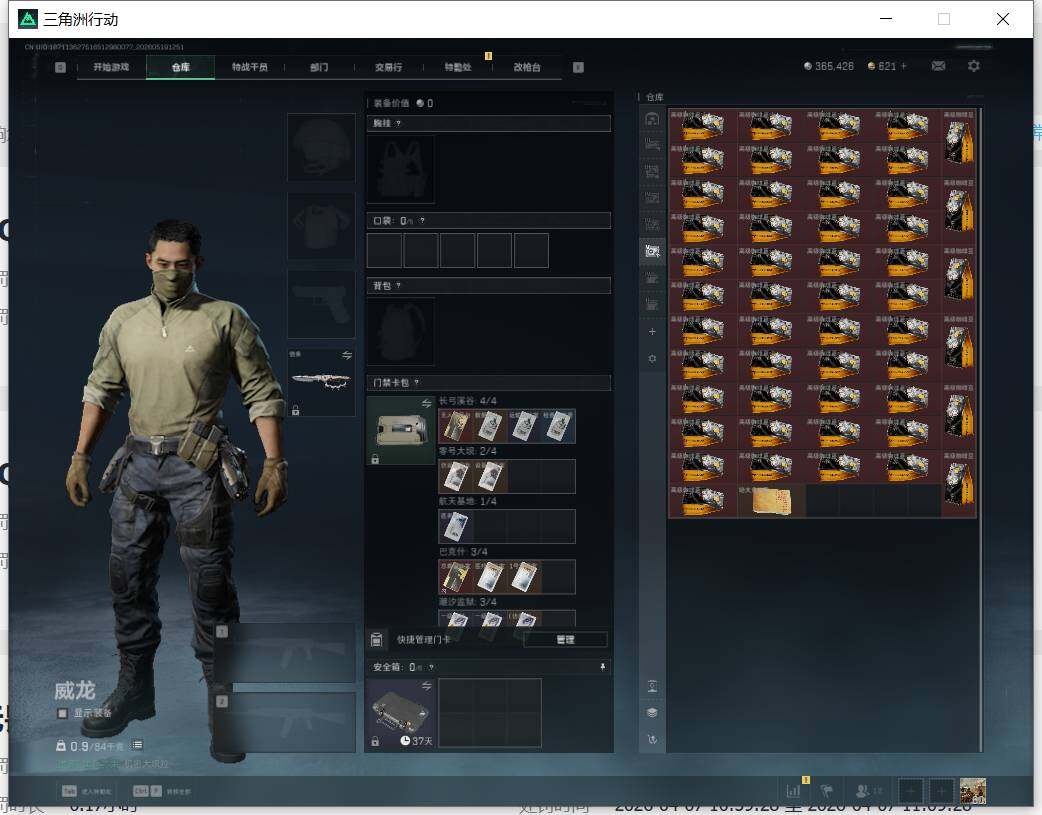Click the sidebar storage box icon above layers
Viewport: 1042px width, 815px height.
click(652, 686)
